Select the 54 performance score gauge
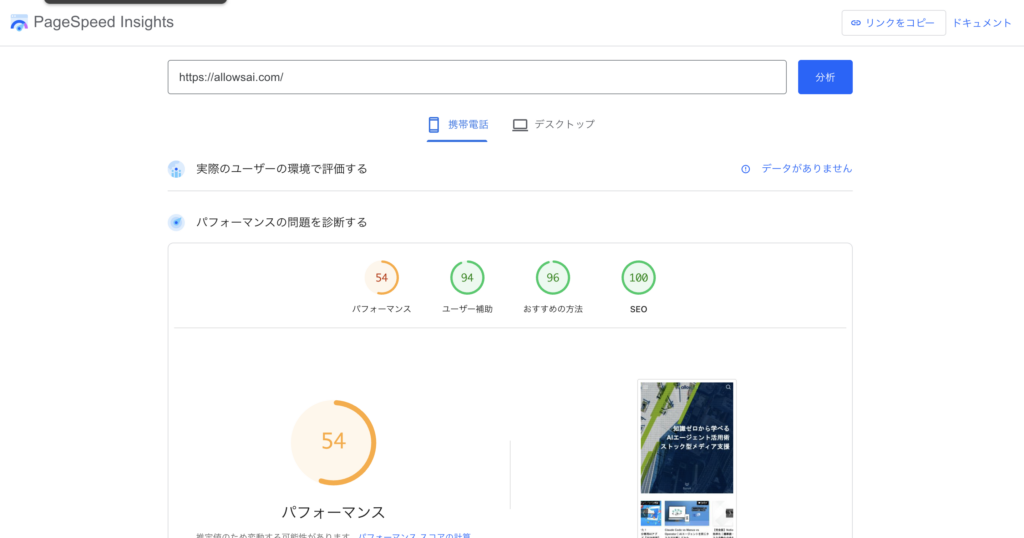The image size is (1024, 538). 381,278
